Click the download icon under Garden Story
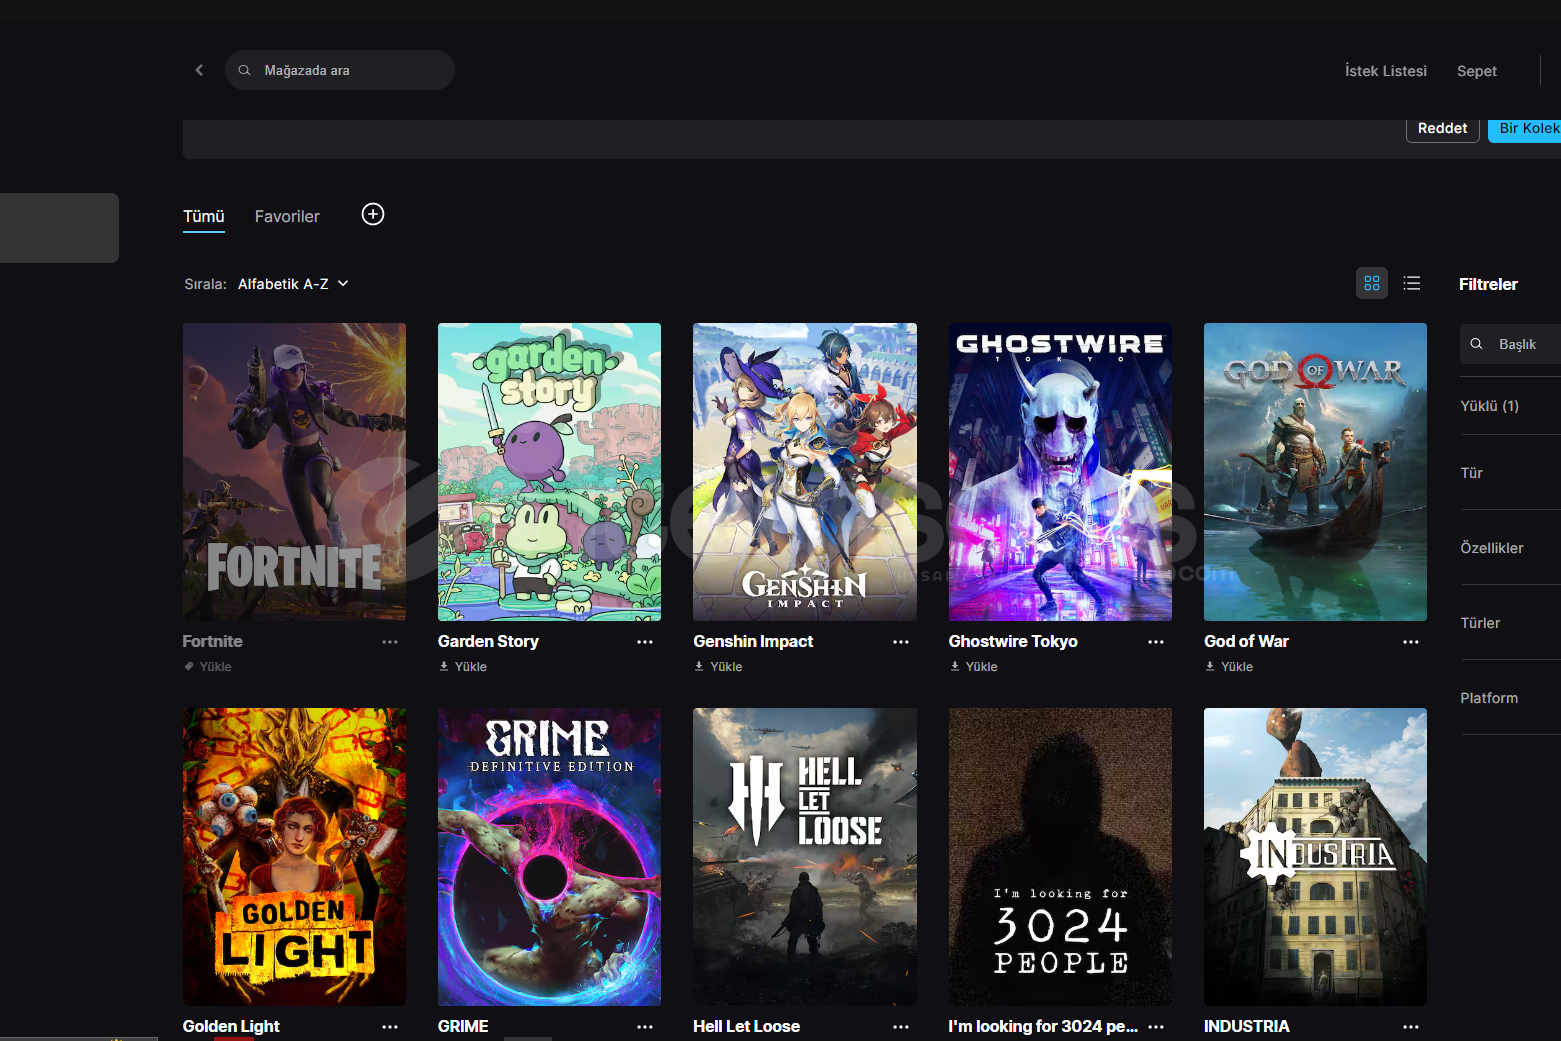 [x=444, y=666]
